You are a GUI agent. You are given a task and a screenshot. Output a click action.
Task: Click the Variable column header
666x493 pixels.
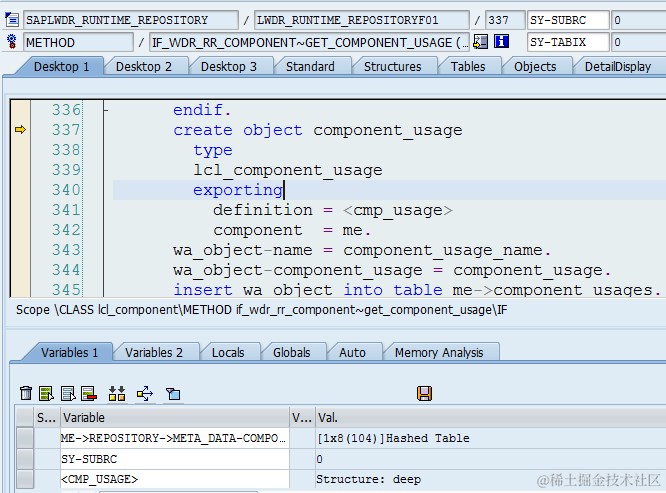[x=175, y=417]
